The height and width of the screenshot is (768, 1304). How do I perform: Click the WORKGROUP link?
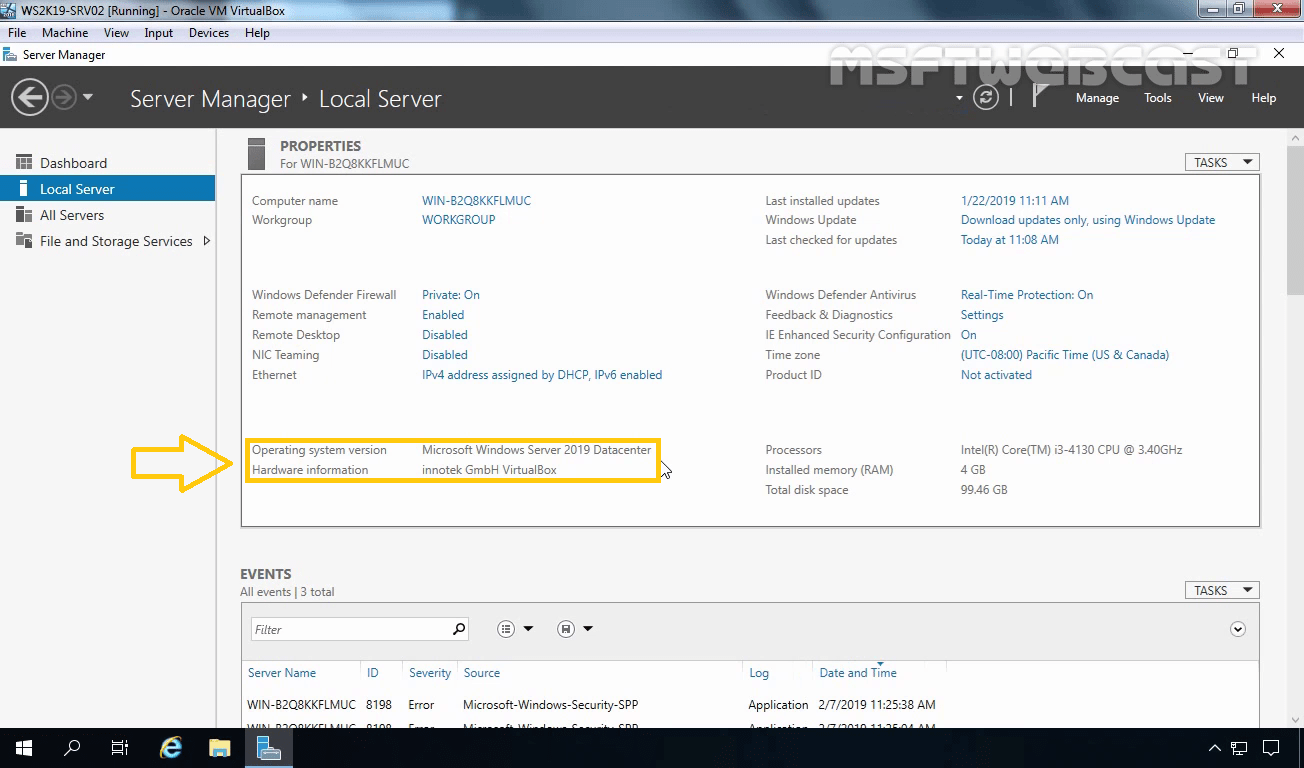click(458, 220)
